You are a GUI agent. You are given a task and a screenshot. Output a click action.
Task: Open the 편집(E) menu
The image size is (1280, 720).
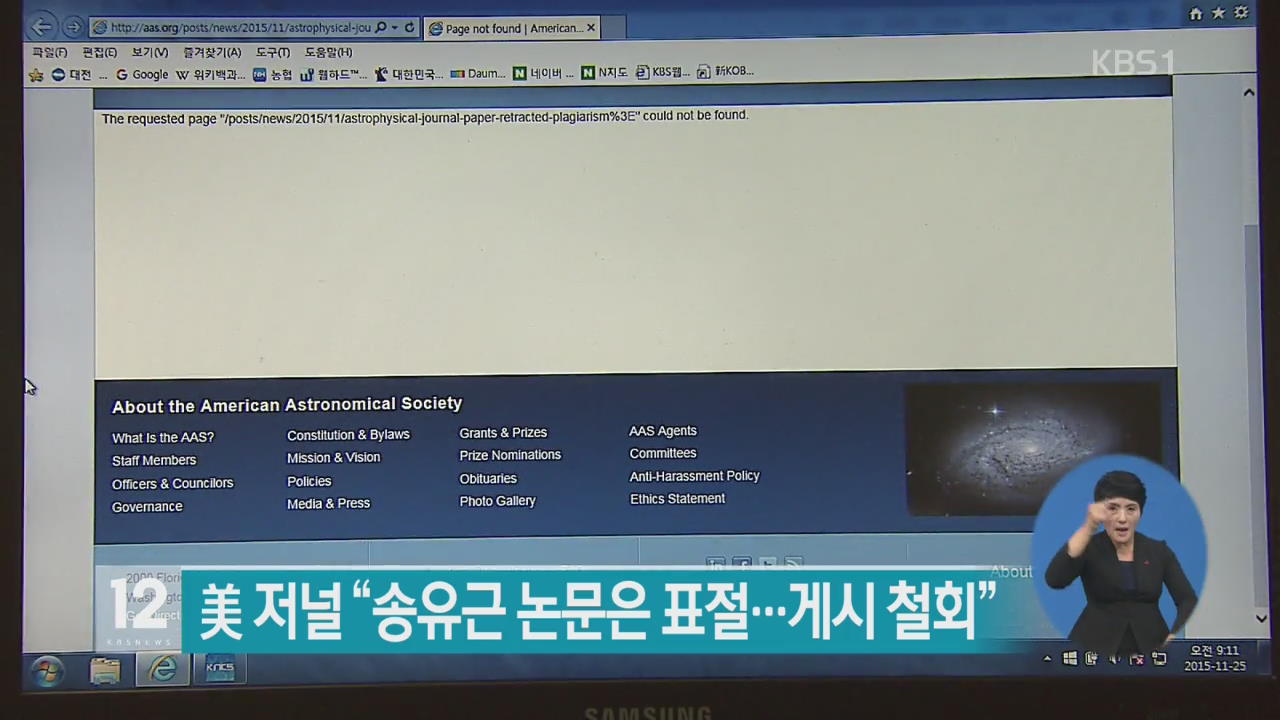click(99, 52)
